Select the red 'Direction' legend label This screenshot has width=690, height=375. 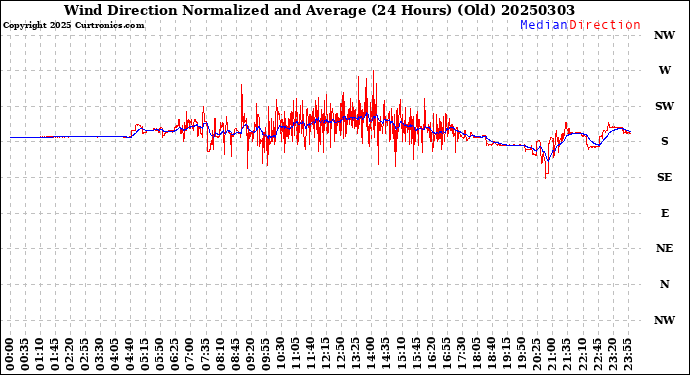pos(605,25)
